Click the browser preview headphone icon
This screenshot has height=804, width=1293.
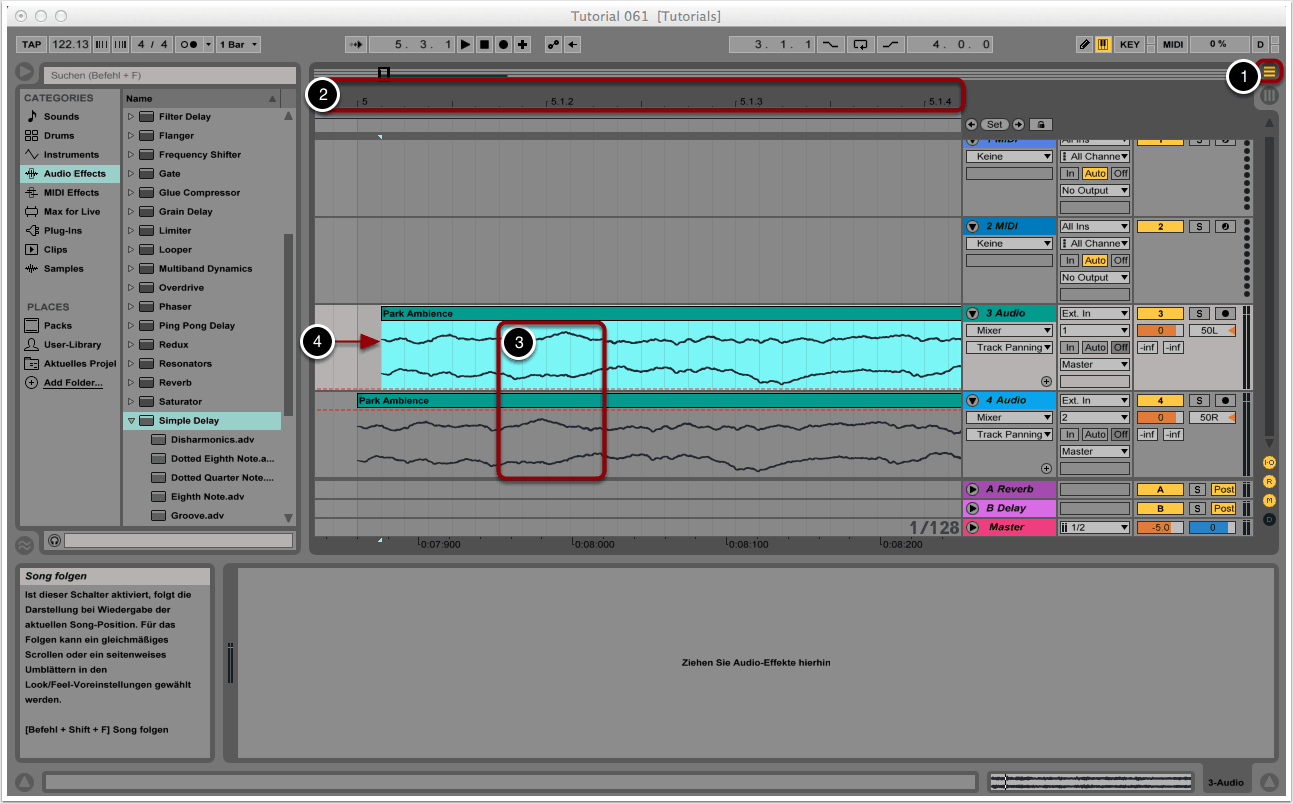click(54, 541)
